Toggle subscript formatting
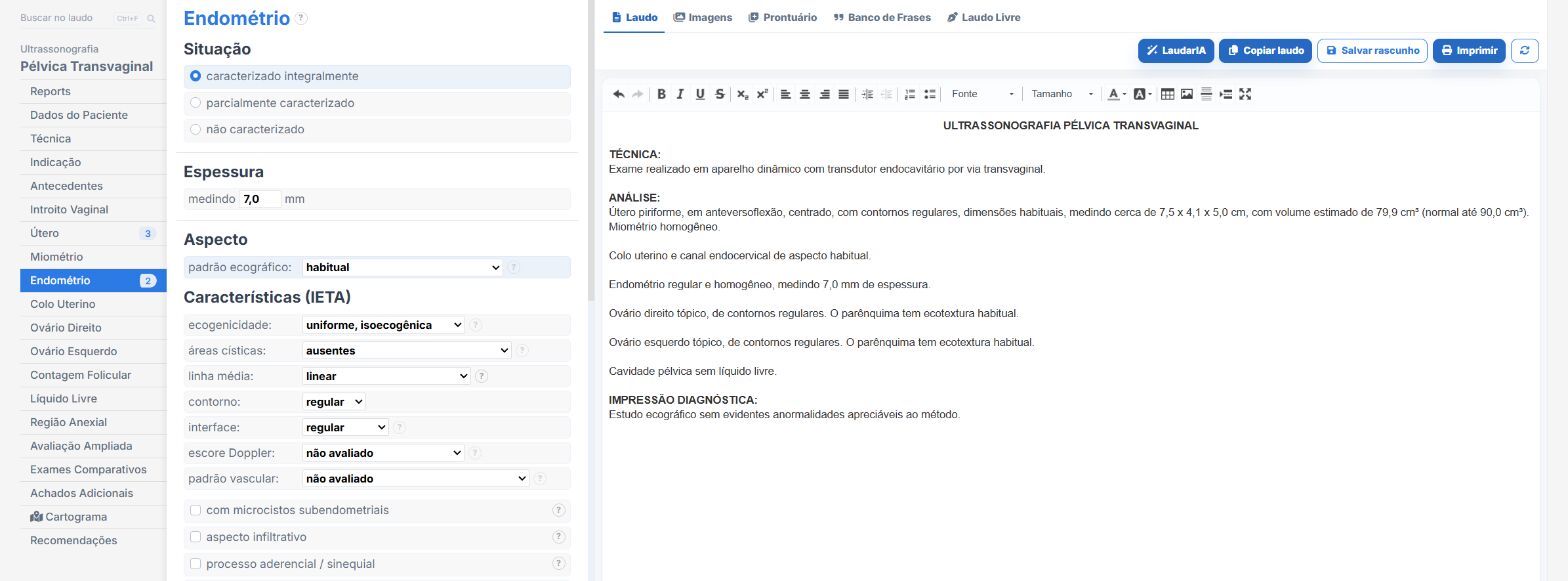The height and width of the screenshot is (581, 1568). [x=742, y=94]
